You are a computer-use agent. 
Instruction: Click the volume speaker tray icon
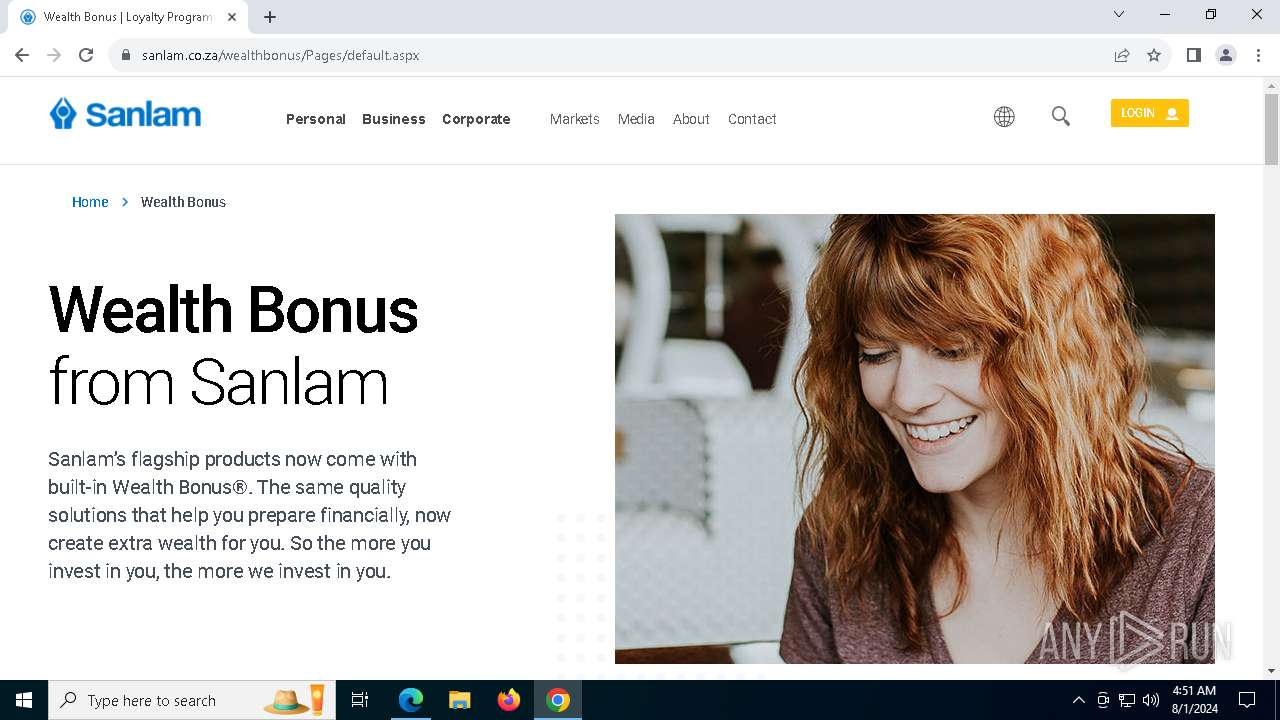(1151, 700)
